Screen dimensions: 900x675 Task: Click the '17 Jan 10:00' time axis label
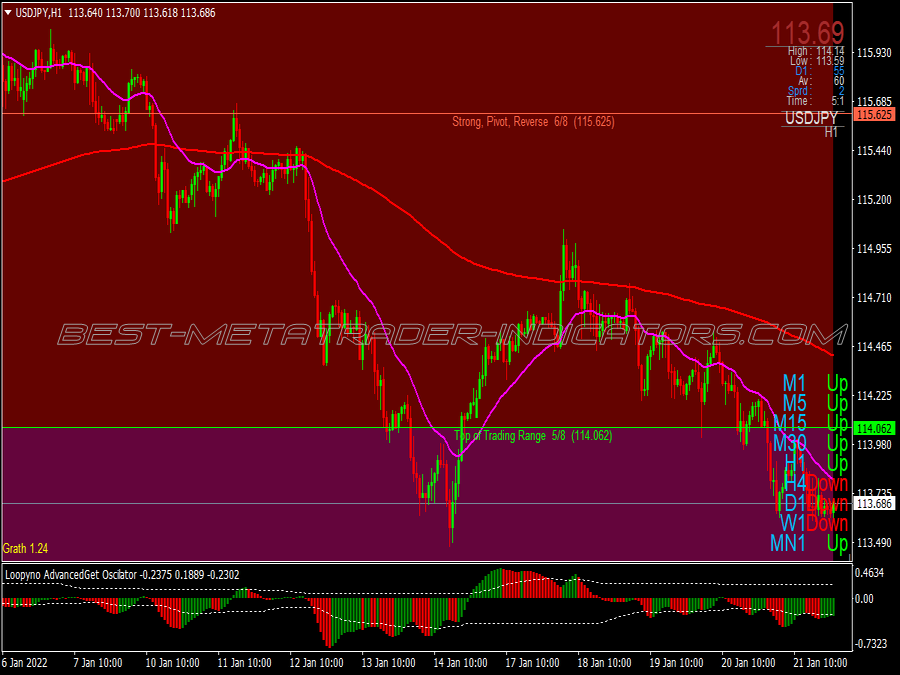click(532, 663)
